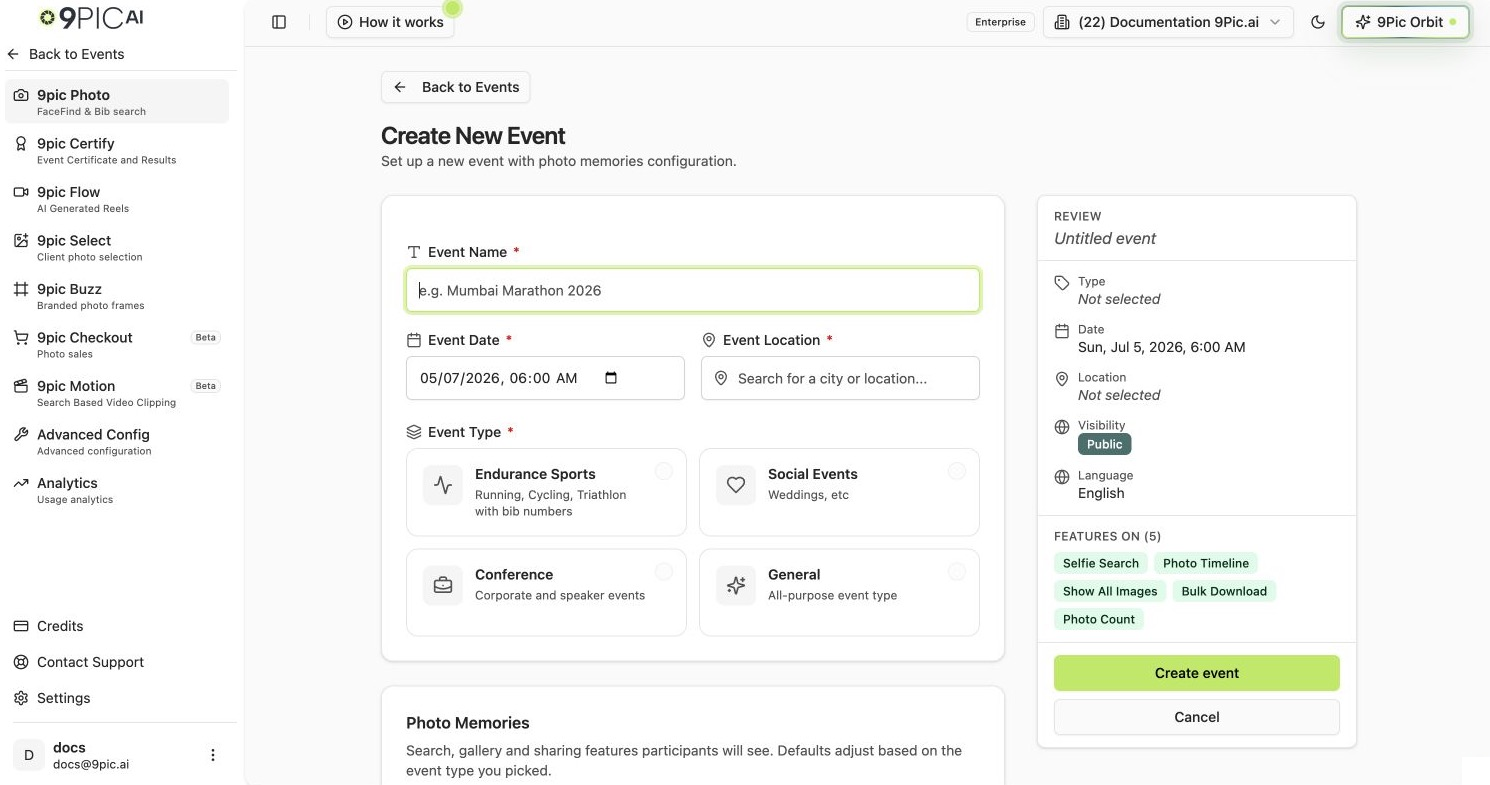Open the docs account three-dot menu
The width and height of the screenshot is (1490, 785).
(x=213, y=755)
